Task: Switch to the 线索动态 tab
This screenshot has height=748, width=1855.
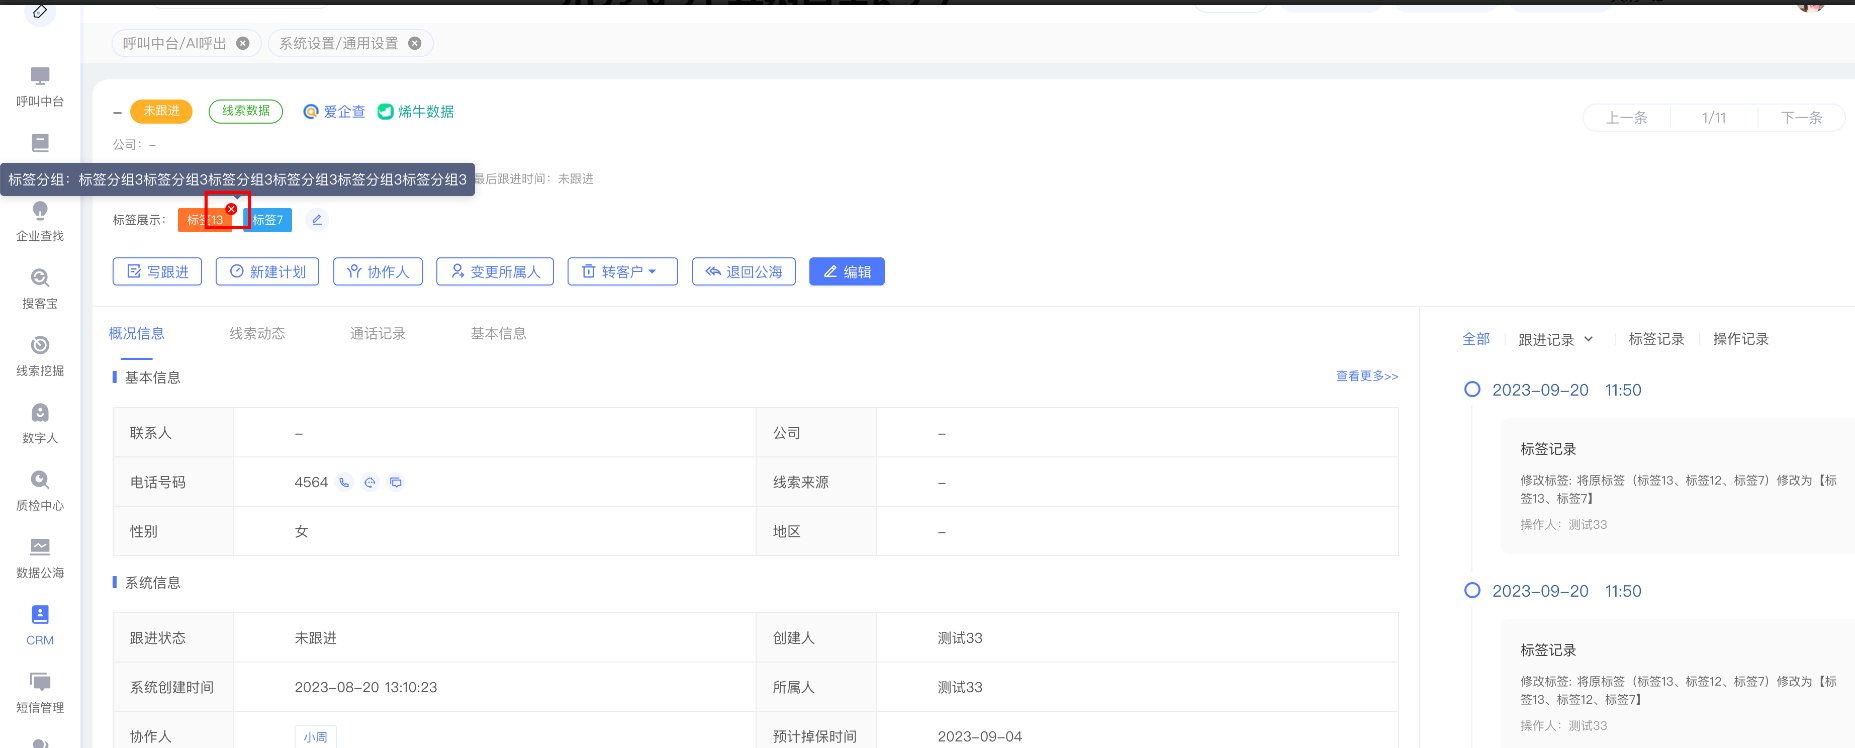Action: pyautogui.click(x=257, y=334)
